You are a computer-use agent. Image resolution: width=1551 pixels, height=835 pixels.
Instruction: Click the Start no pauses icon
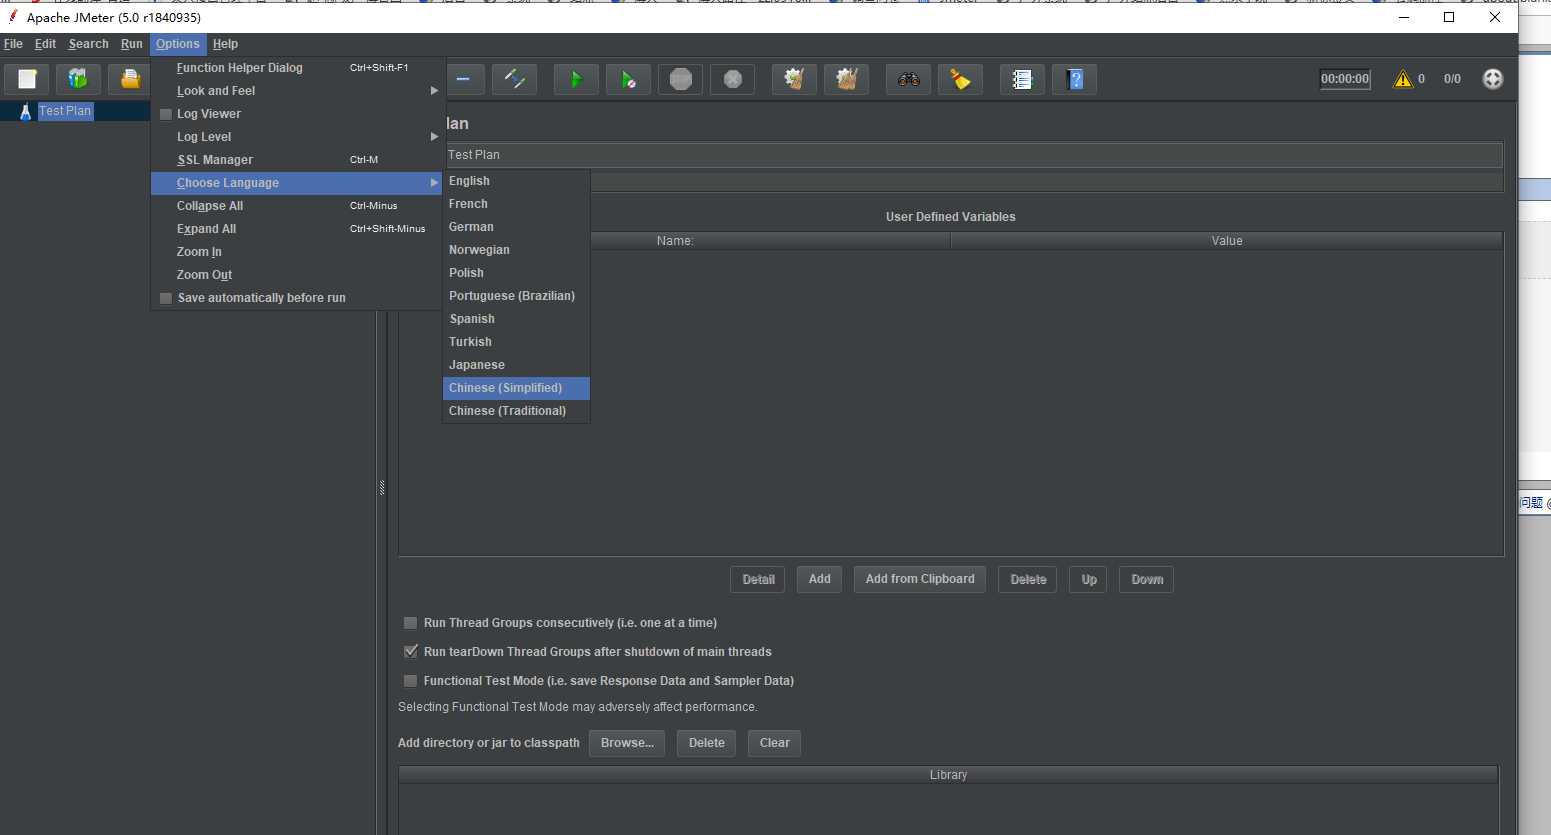pyautogui.click(x=628, y=79)
